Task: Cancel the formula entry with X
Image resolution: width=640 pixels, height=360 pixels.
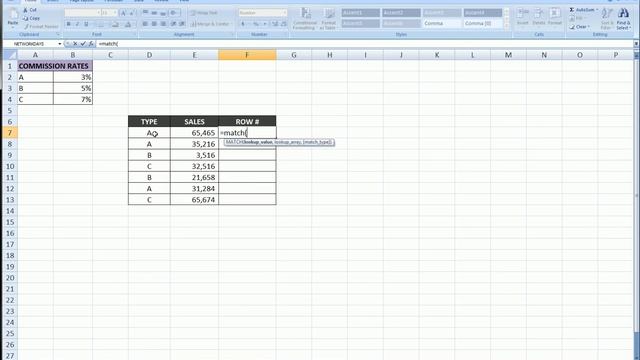Action: (x=75, y=44)
